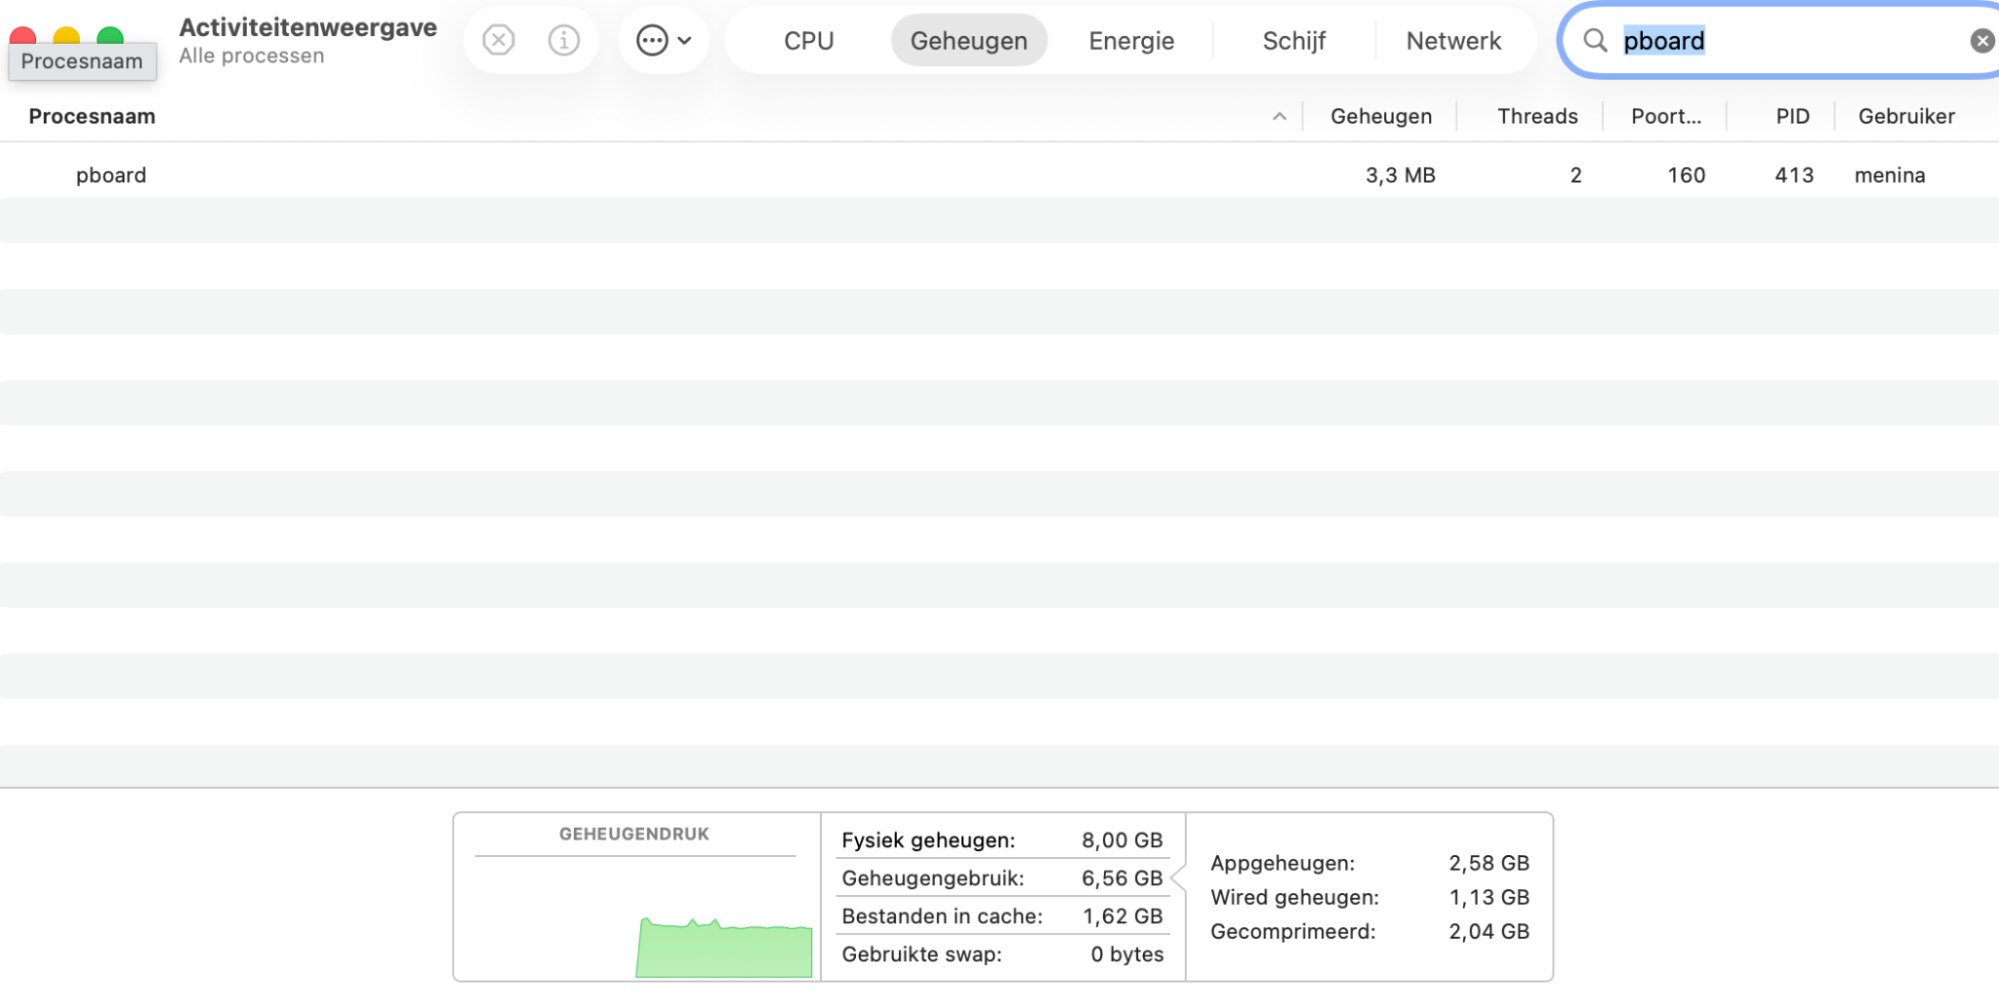
Task: Expand the options chevron next to ellipsis
Action: (x=684, y=40)
